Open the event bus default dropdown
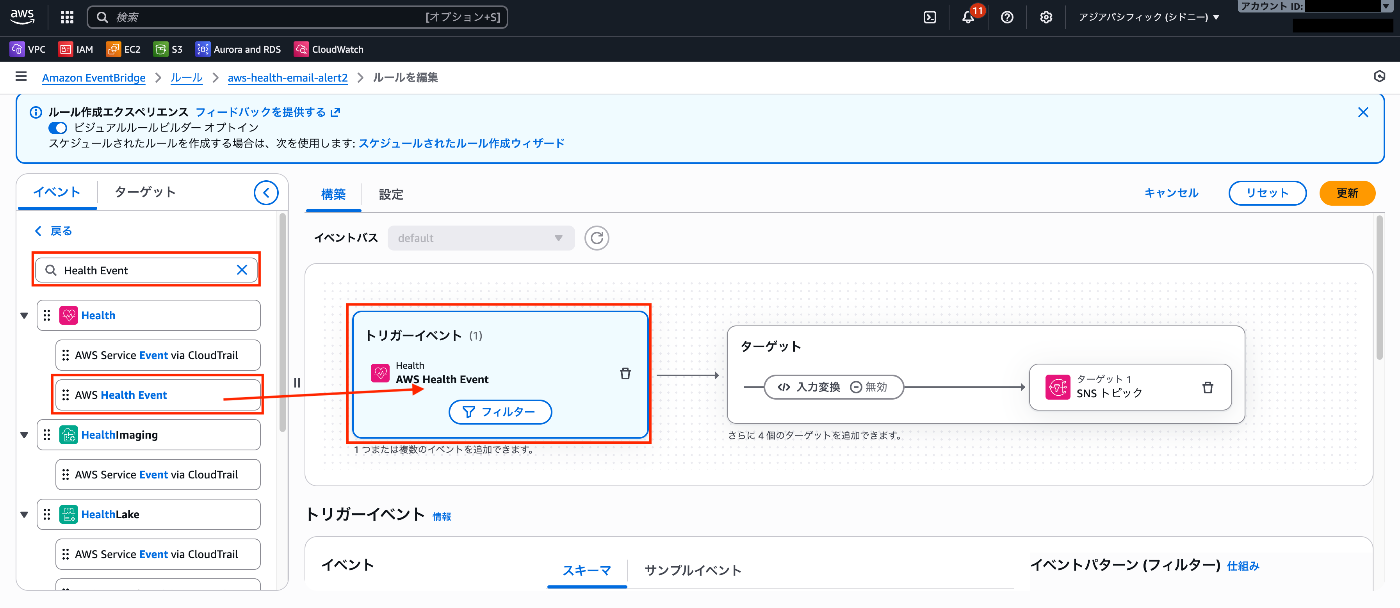This screenshot has height=608, width=1400. click(481, 238)
